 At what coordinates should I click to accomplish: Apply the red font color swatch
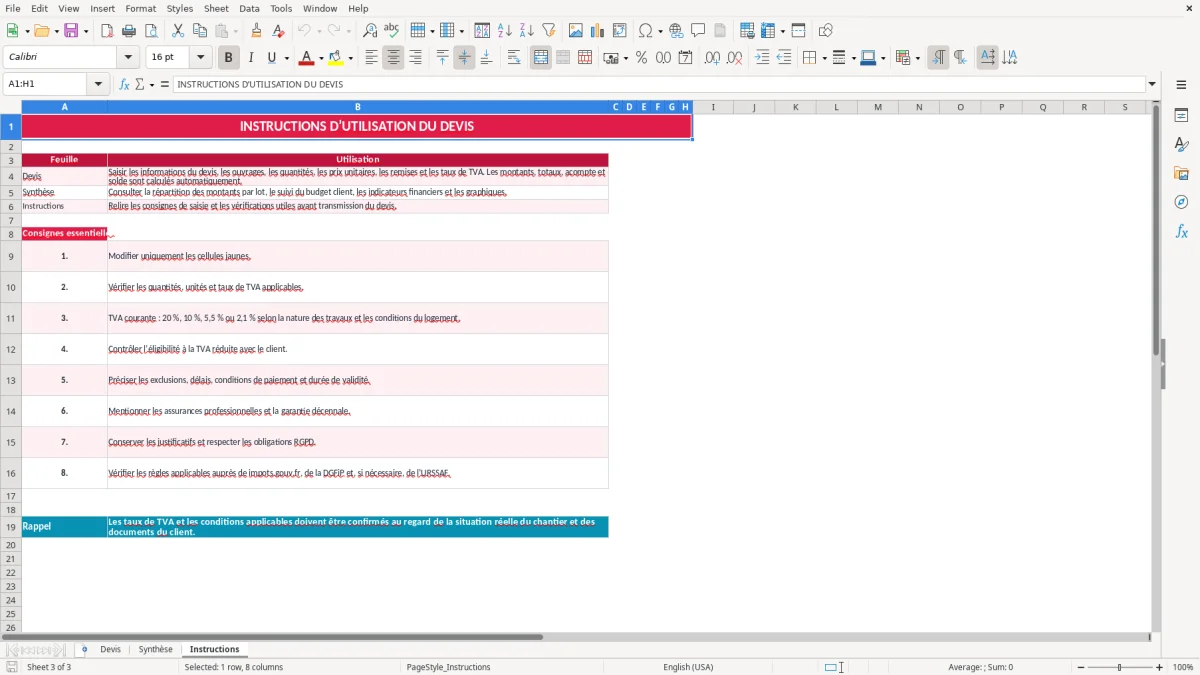(306, 58)
